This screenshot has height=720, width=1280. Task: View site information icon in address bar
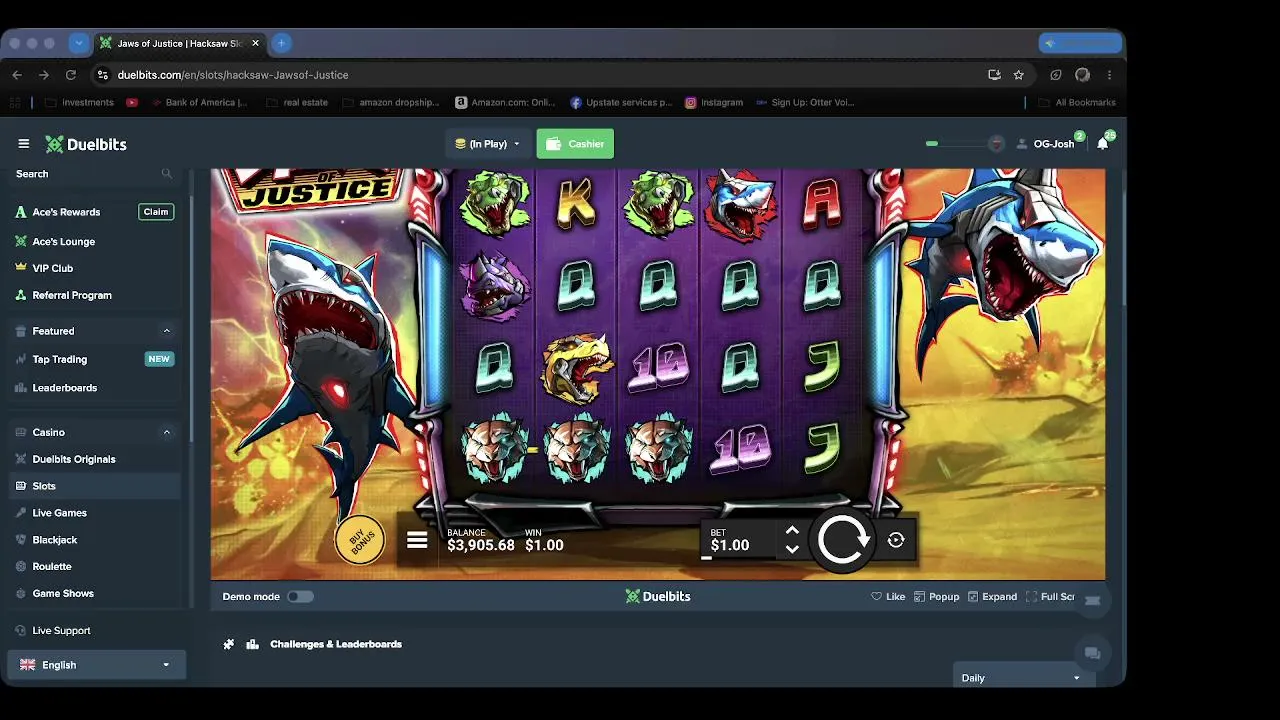point(102,75)
